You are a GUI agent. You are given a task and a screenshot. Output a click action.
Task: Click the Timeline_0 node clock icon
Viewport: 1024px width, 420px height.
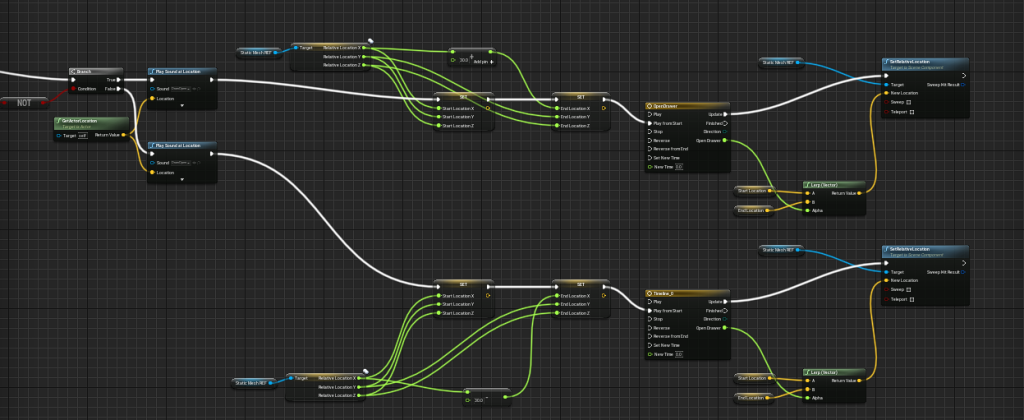pos(651,292)
